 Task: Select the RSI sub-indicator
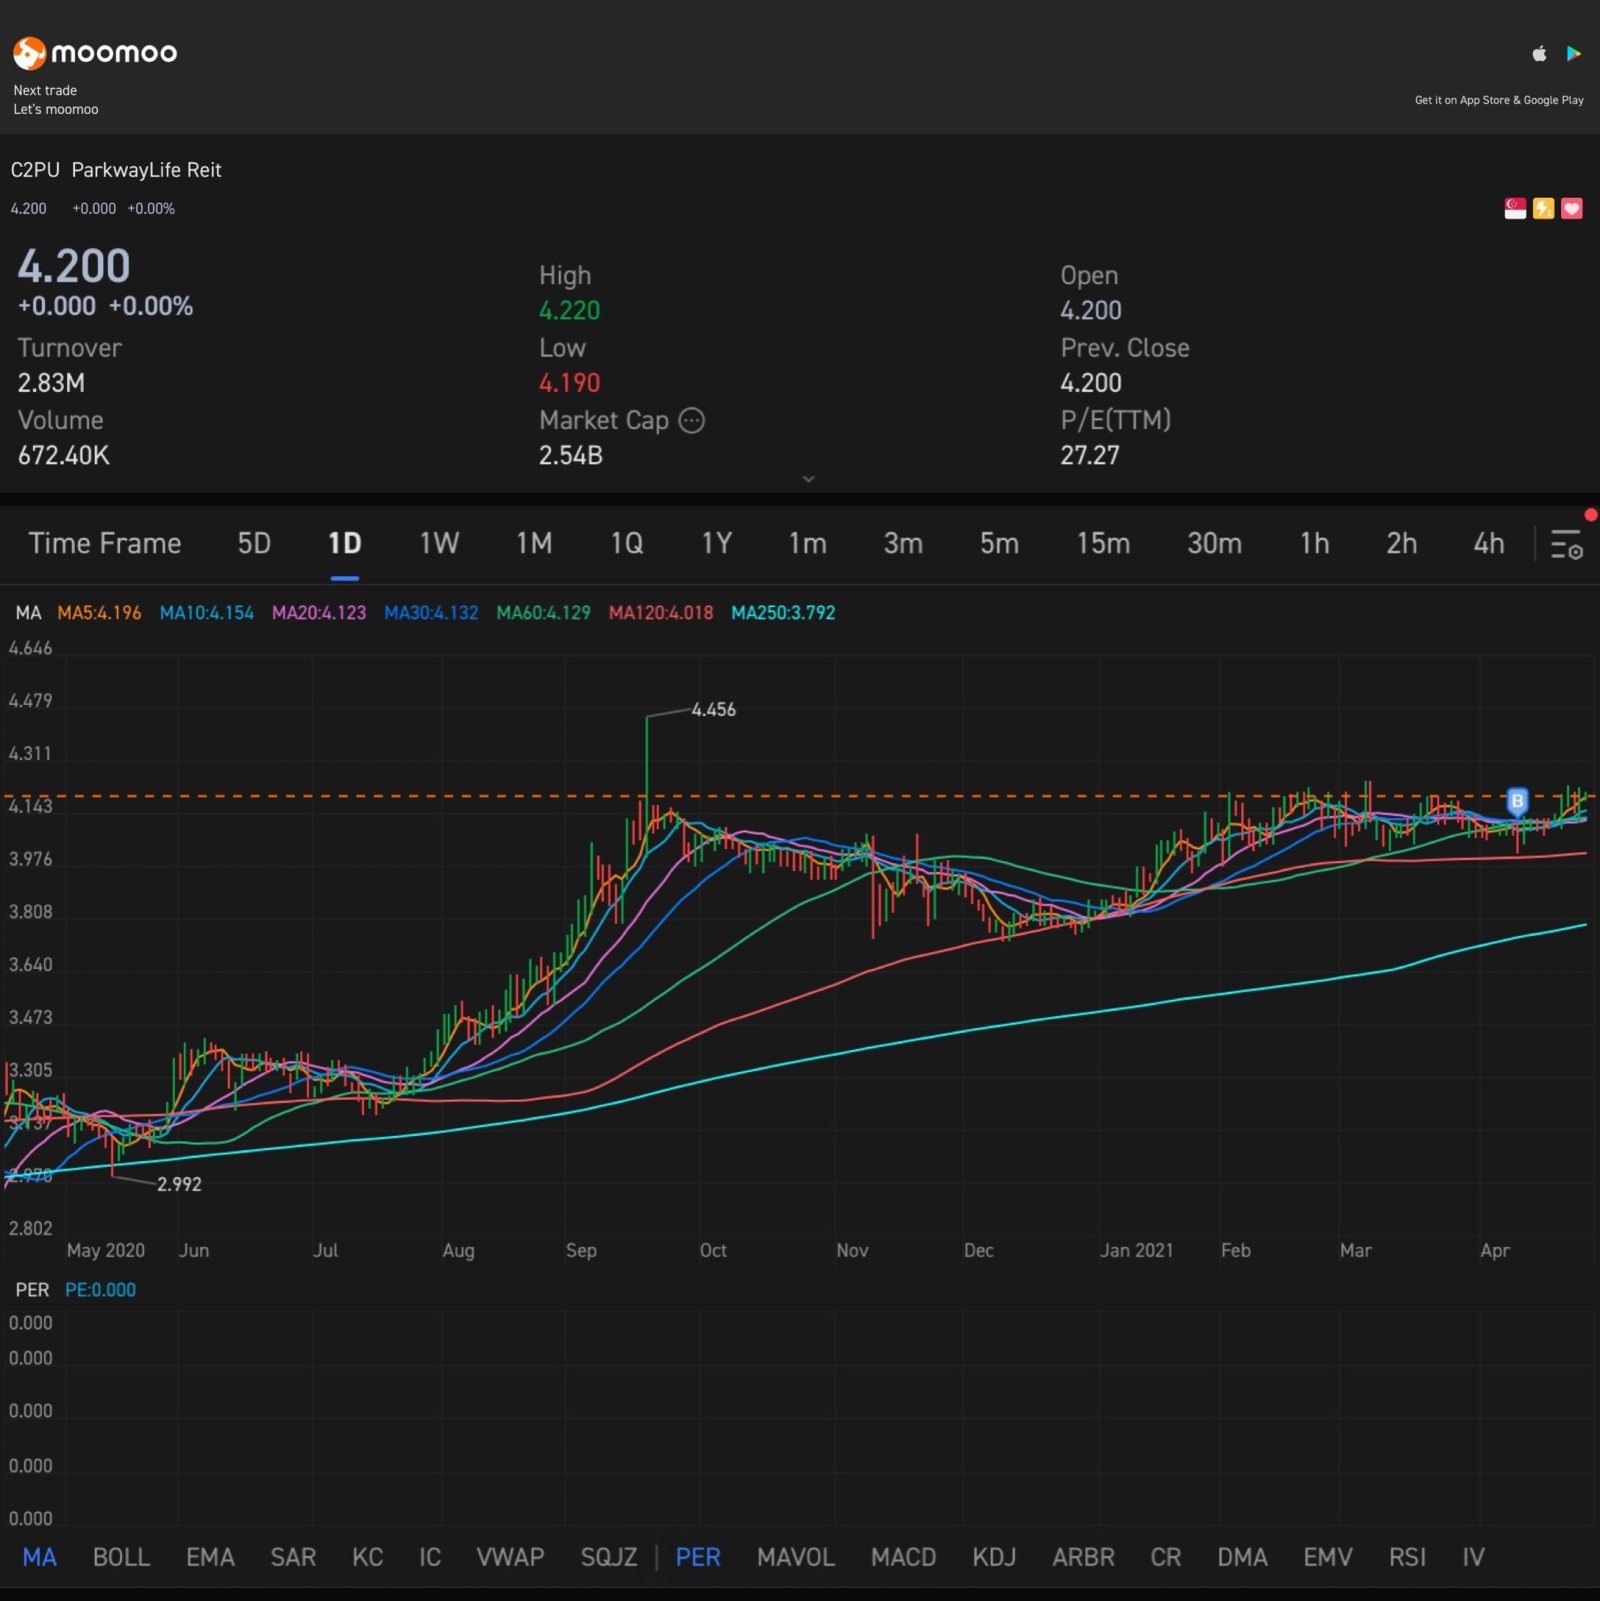tap(1407, 1557)
